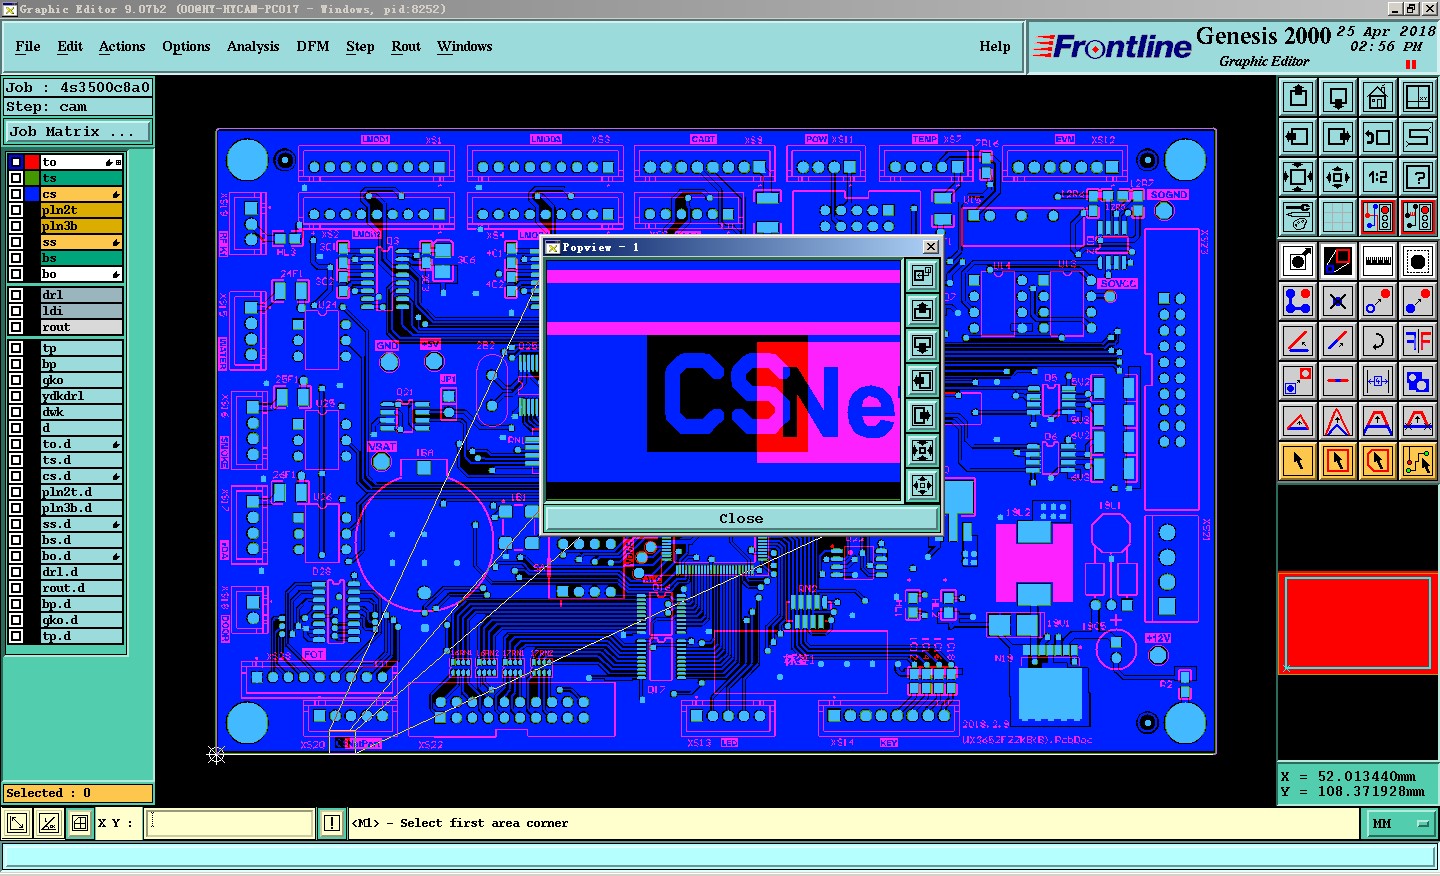The width and height of the screenshot is (1440, 876).
Task: Click the green color swatch of layer 'ts'
Action: [32, 178]
